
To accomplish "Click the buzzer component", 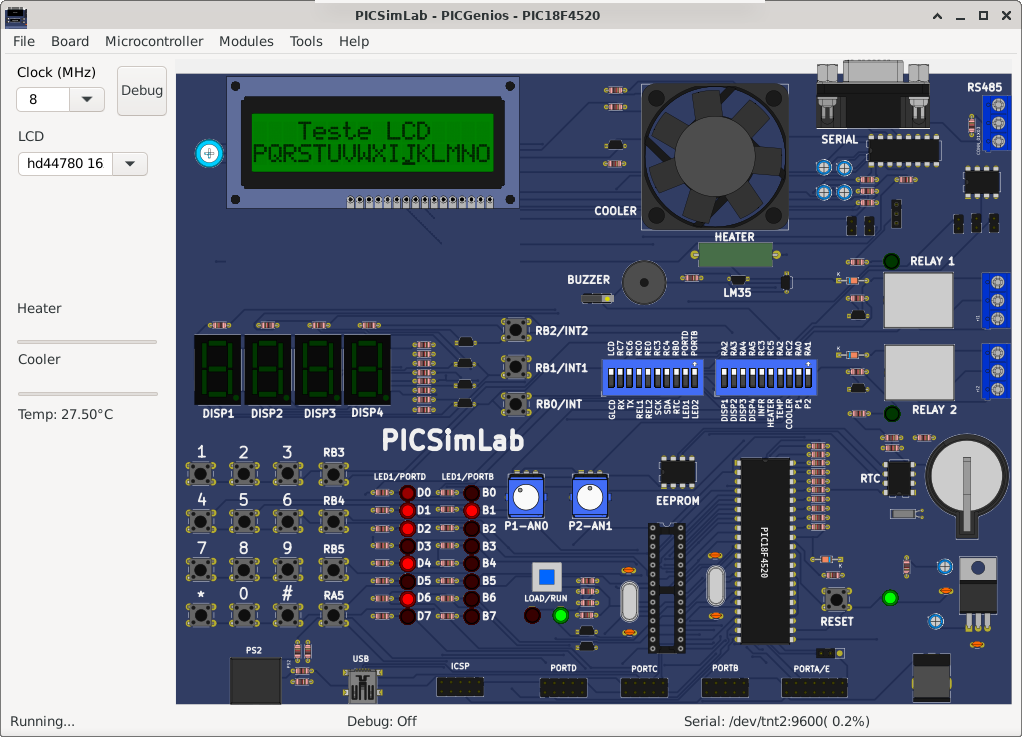I will (x=644, y=283).
